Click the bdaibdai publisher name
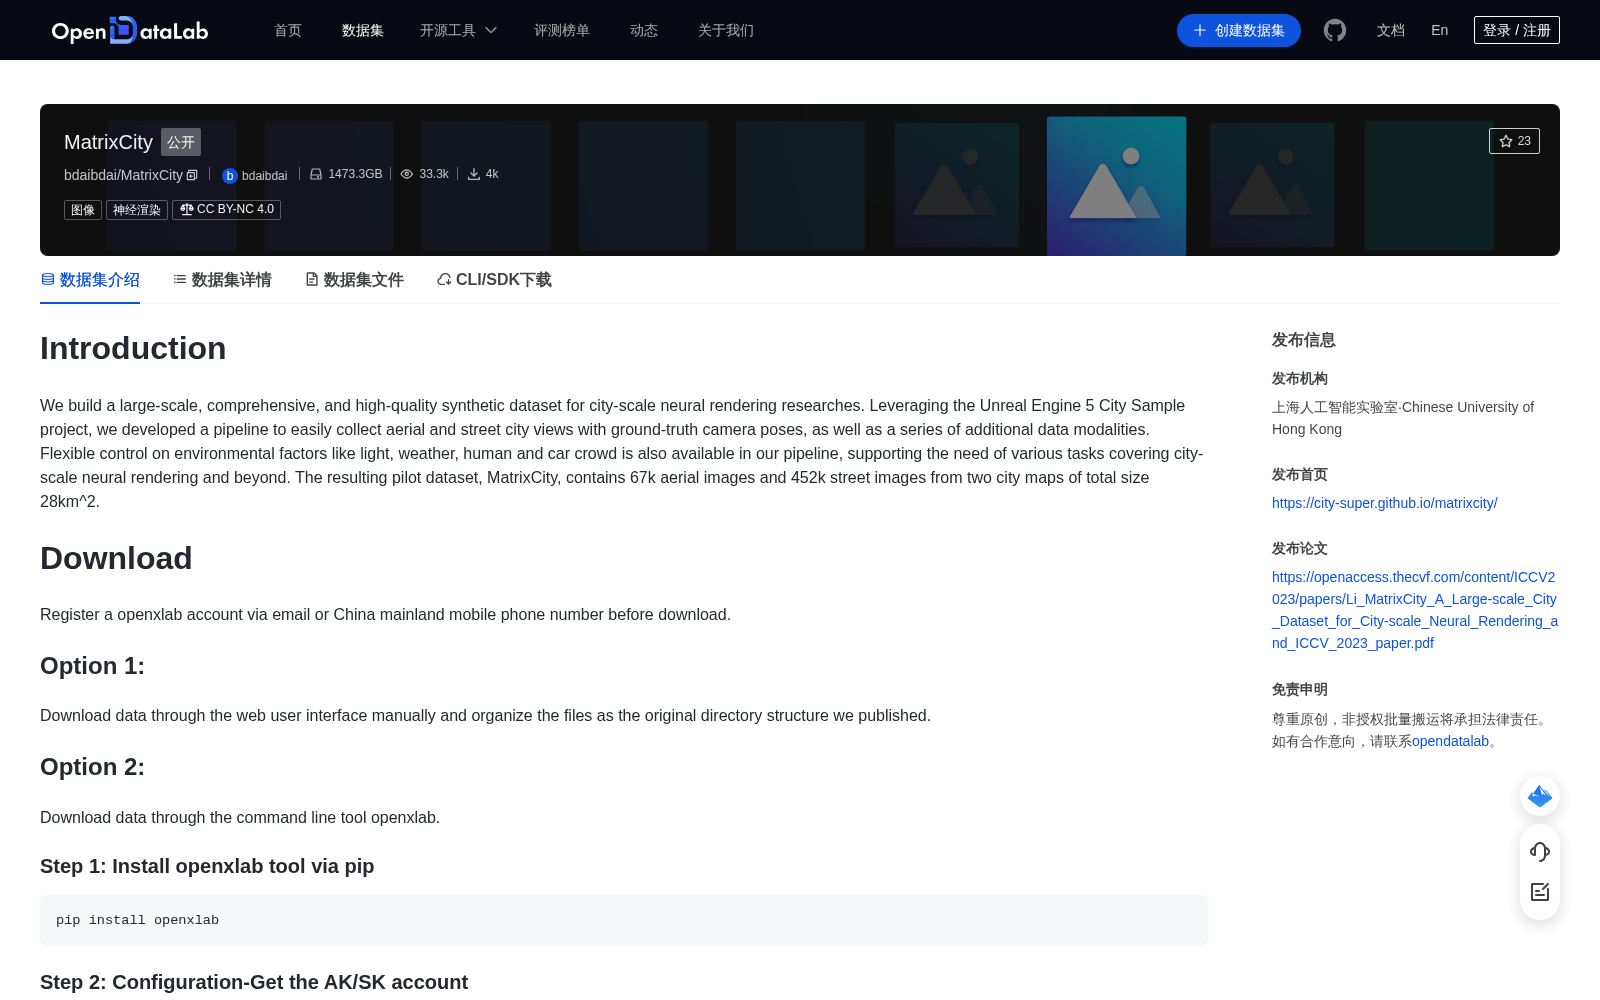This screenshot has height=1000, width=1600. pyautogui.click(x=264, y=176)
